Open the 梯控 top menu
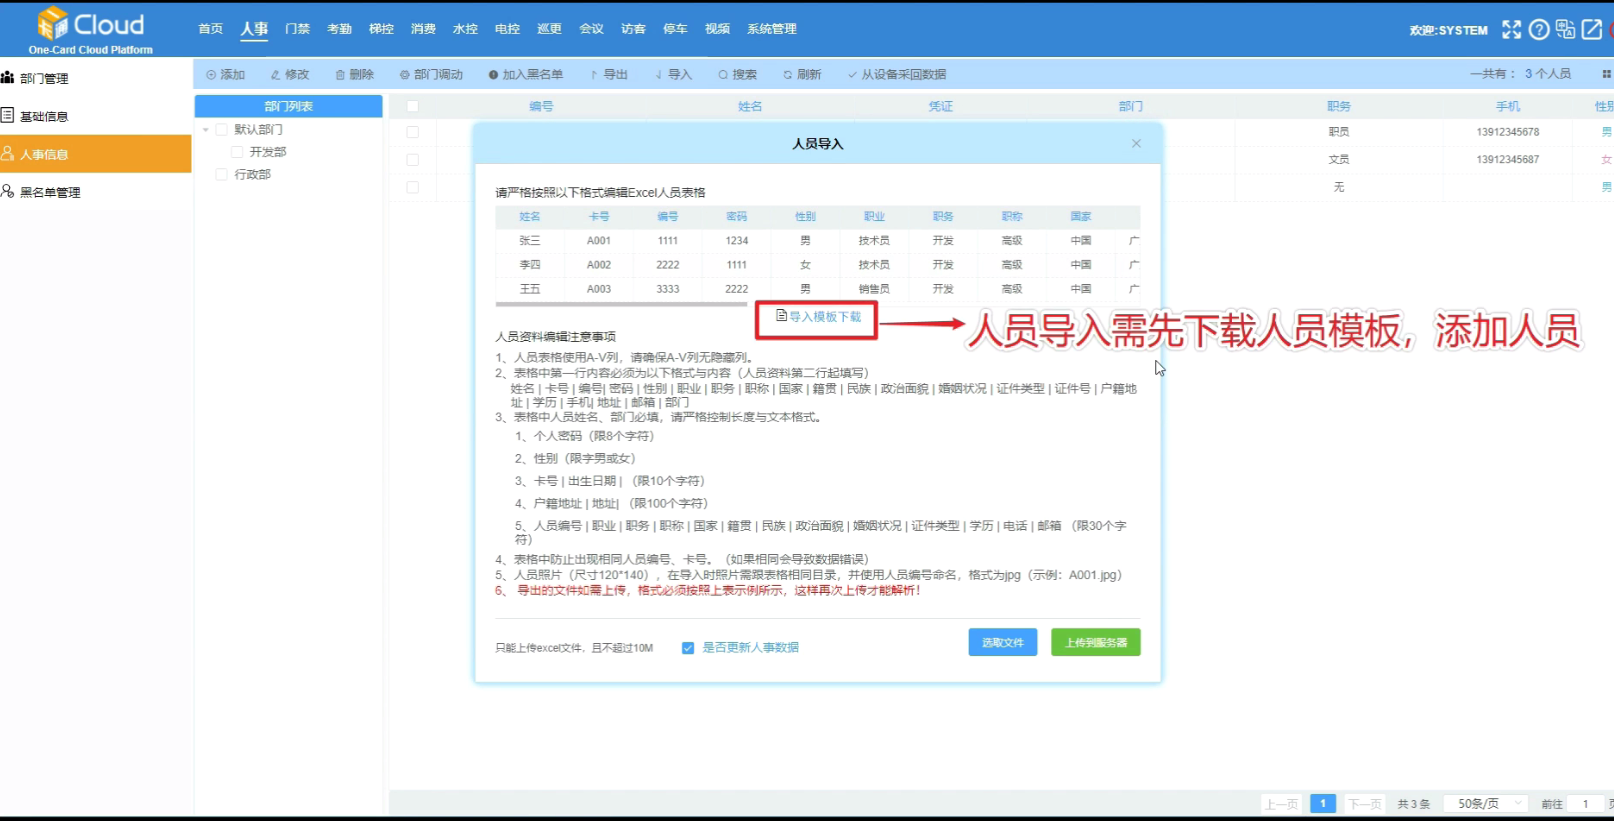This screenshot has height=821, width=1614. (381, 29)
